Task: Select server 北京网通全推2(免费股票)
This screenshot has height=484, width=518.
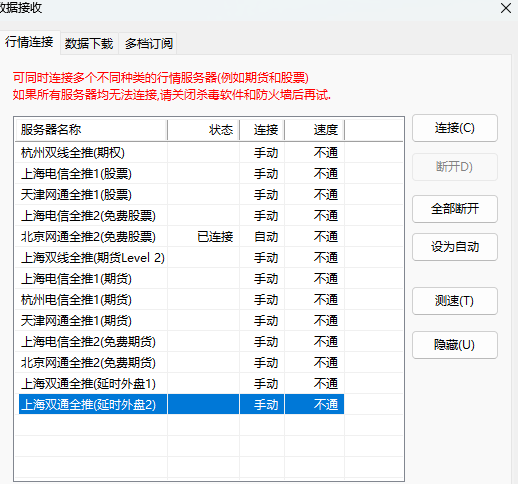Action: click(x=88, y=237)
